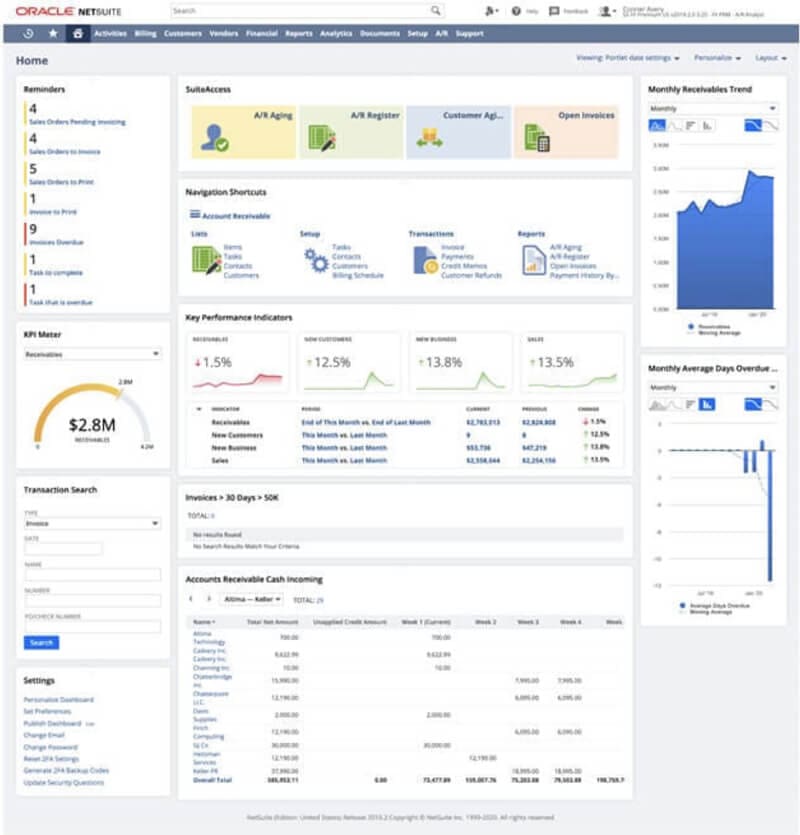Screen dimensions: 800x835
Task: Select column chart type in Days Overdue portlet
Action: pos(707,405)
